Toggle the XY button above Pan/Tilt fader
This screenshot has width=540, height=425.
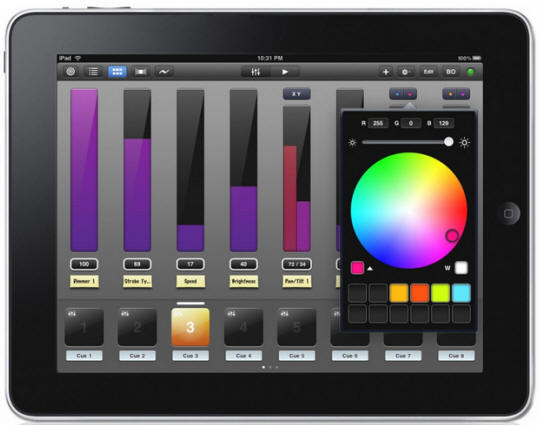pos(297,94)
